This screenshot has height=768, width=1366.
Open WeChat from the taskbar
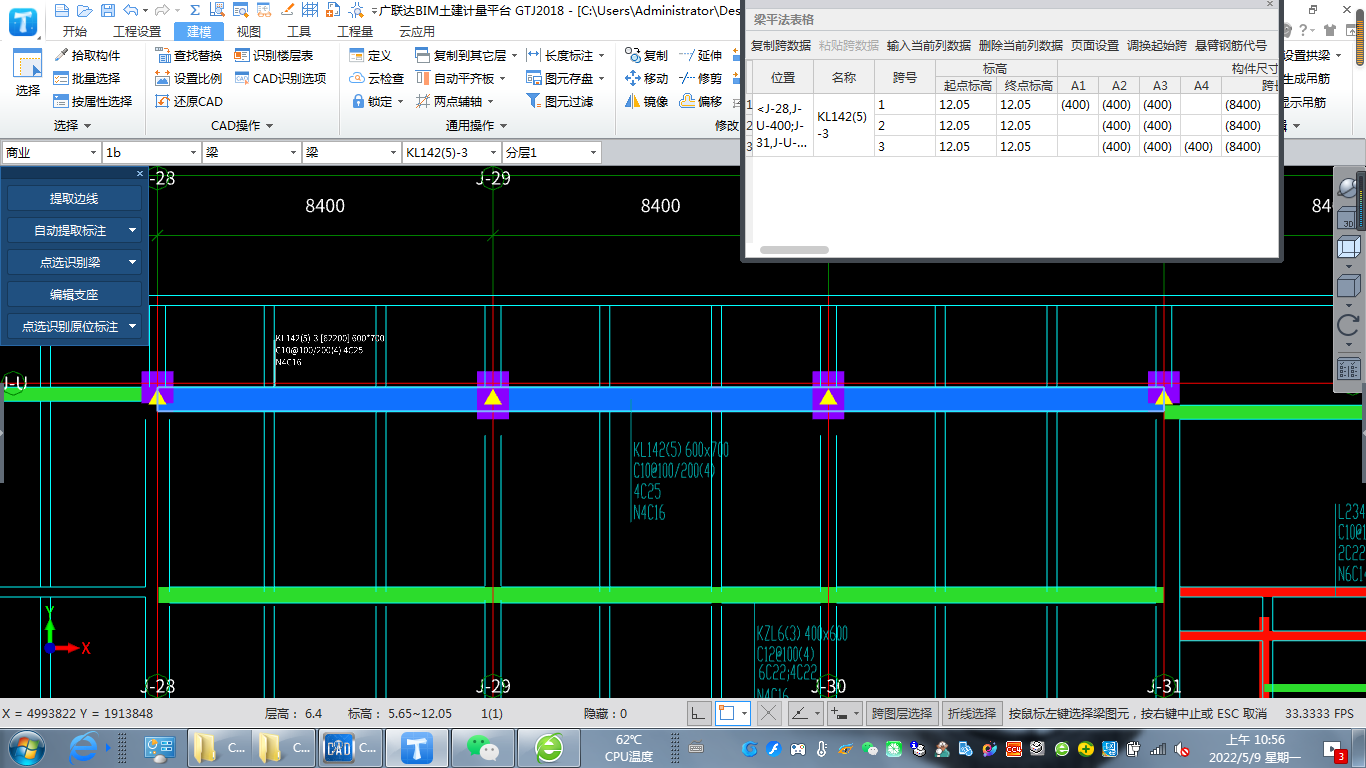click(483, 748)
